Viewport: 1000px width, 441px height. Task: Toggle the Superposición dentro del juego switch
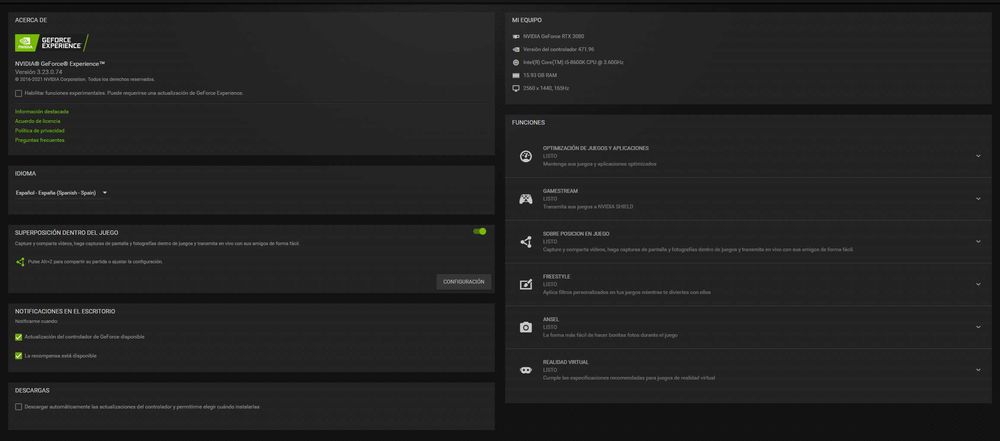(480, 231)
